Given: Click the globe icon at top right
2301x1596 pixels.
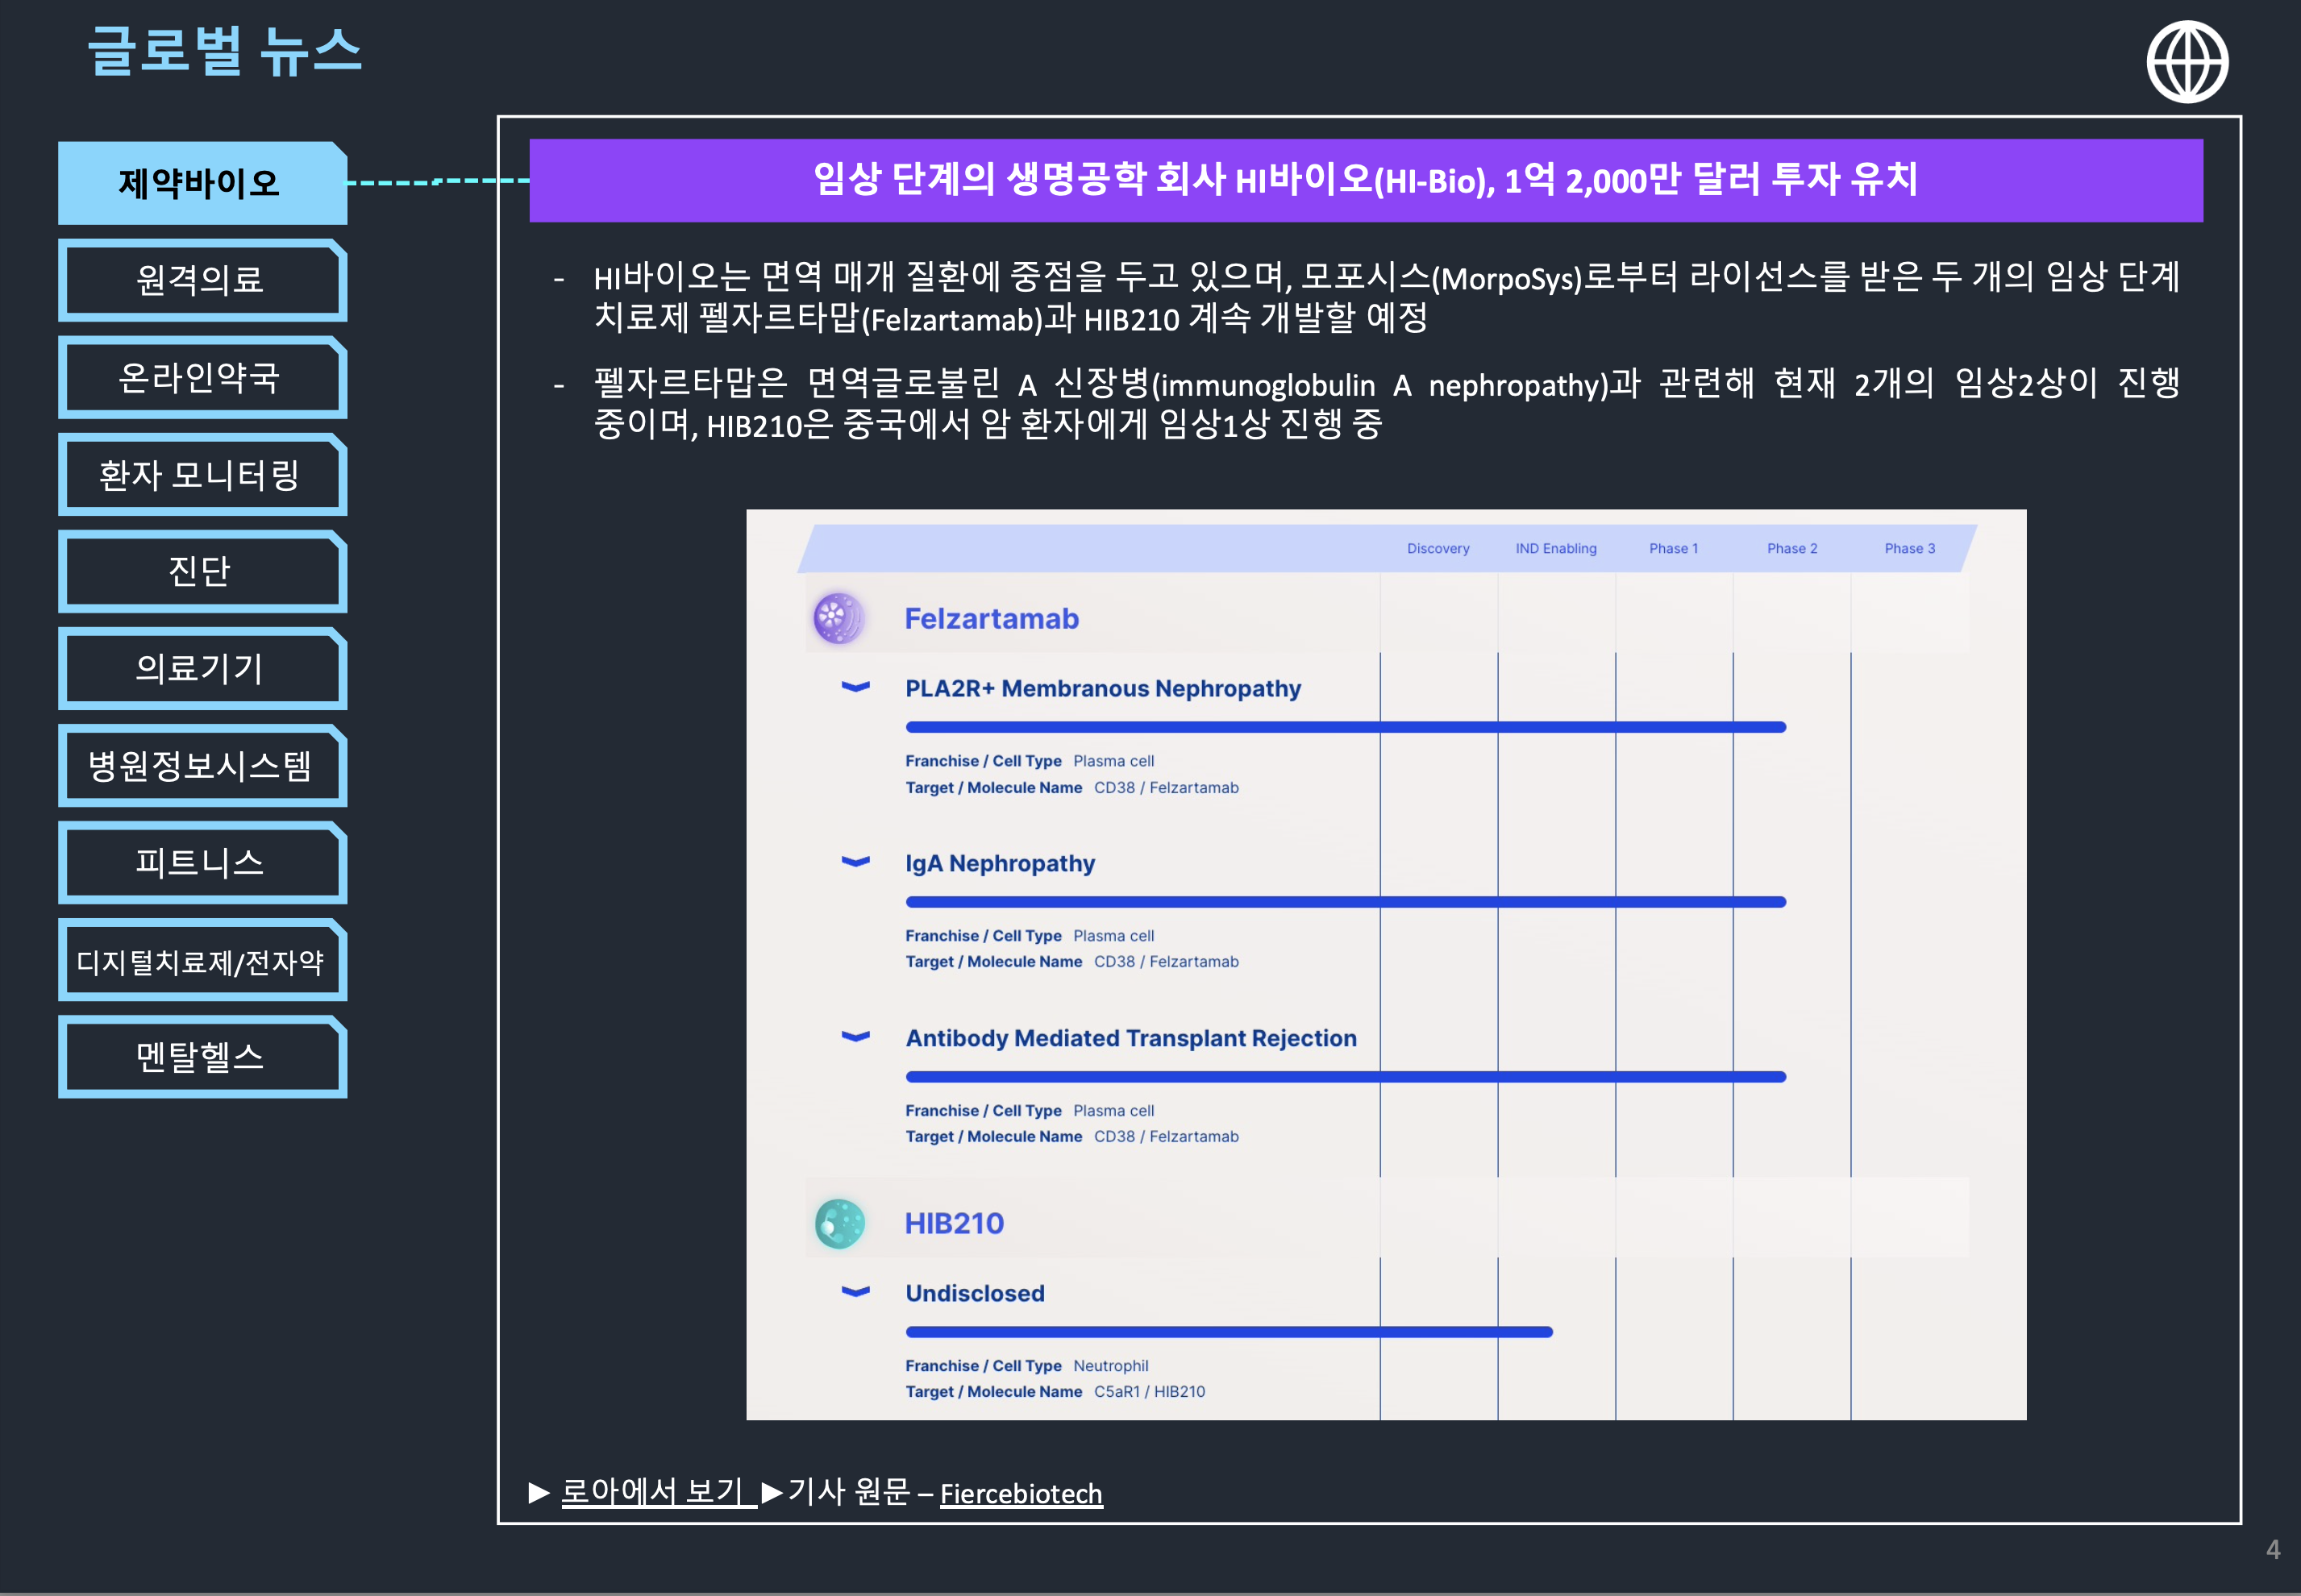Looking at the screenshot, I should coord(2190,62).
